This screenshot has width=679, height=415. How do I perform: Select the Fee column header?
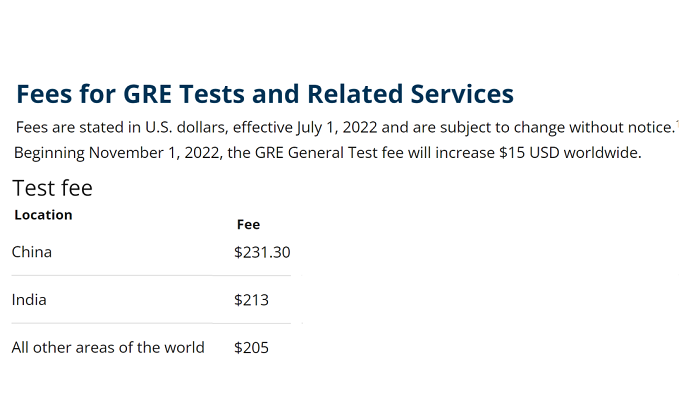point(249,224)
